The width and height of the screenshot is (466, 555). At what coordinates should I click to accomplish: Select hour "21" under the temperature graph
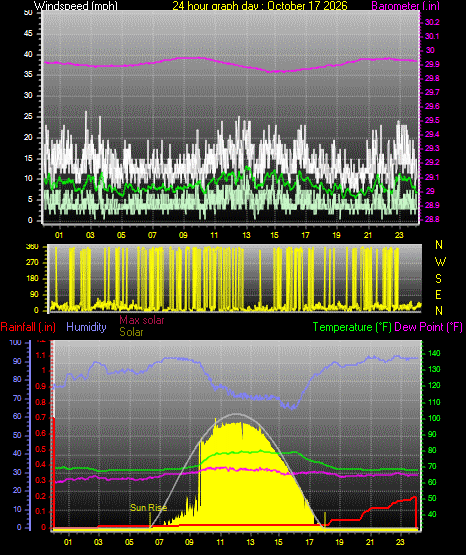click(370, 542)
